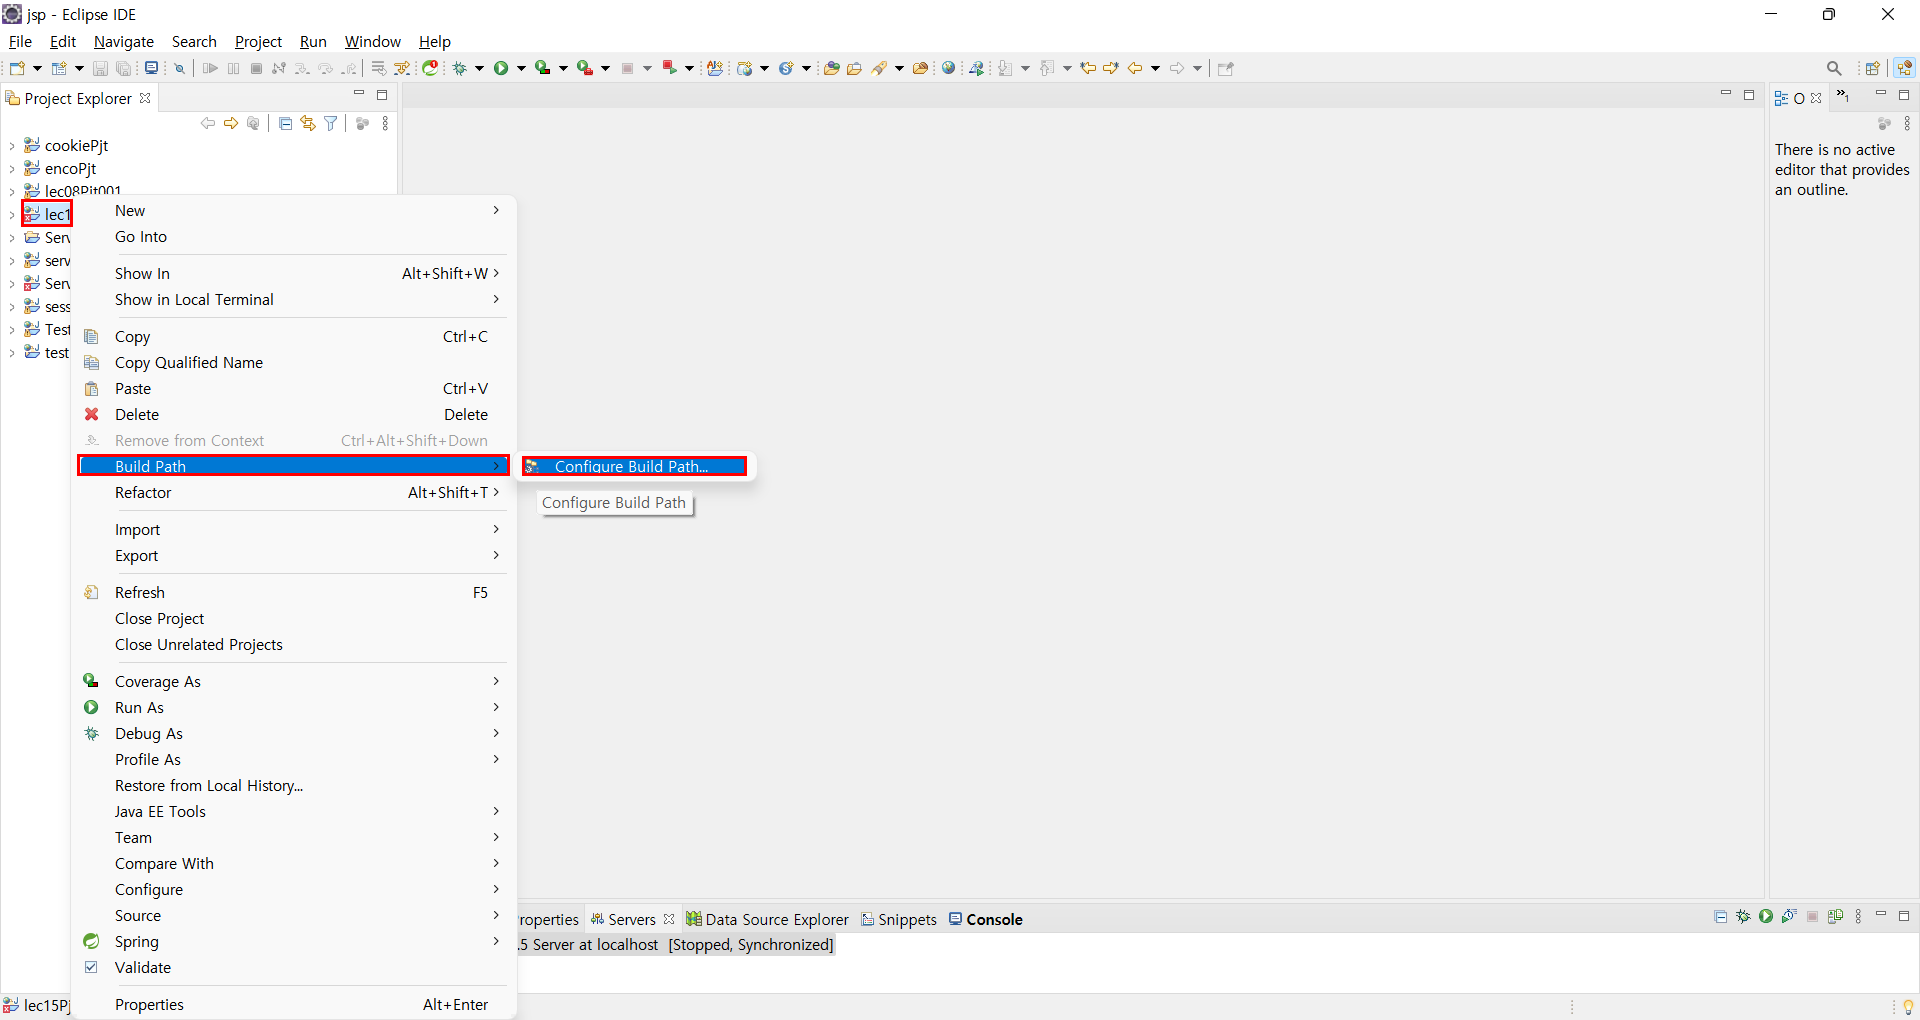Click the Run External Tools icon

[585, 68]
